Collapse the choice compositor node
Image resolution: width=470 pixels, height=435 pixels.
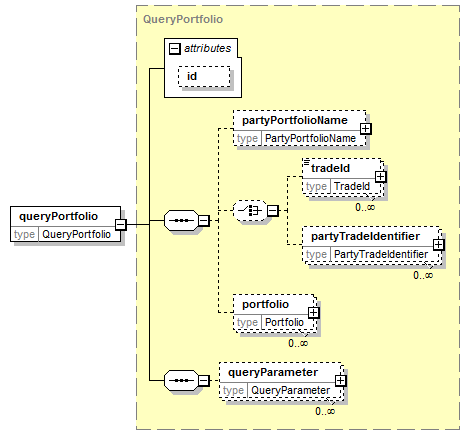273,211
